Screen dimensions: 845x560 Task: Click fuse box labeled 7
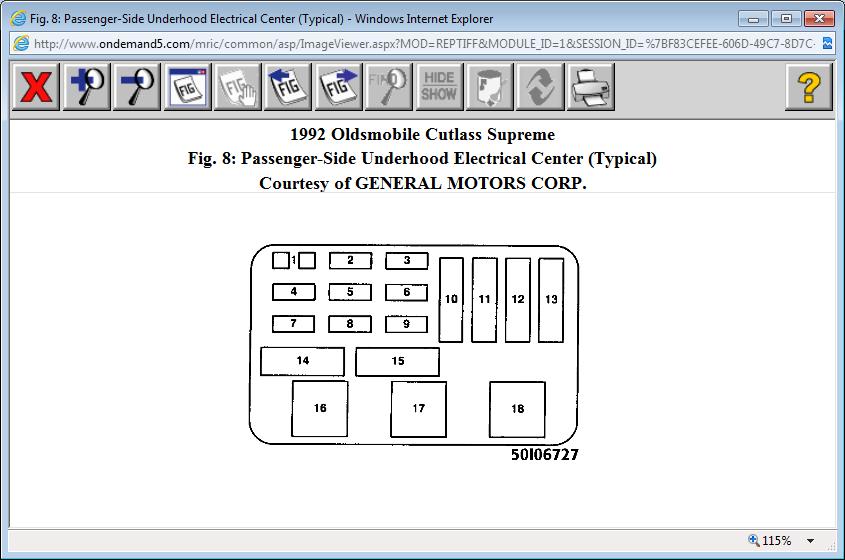point(294,323)
